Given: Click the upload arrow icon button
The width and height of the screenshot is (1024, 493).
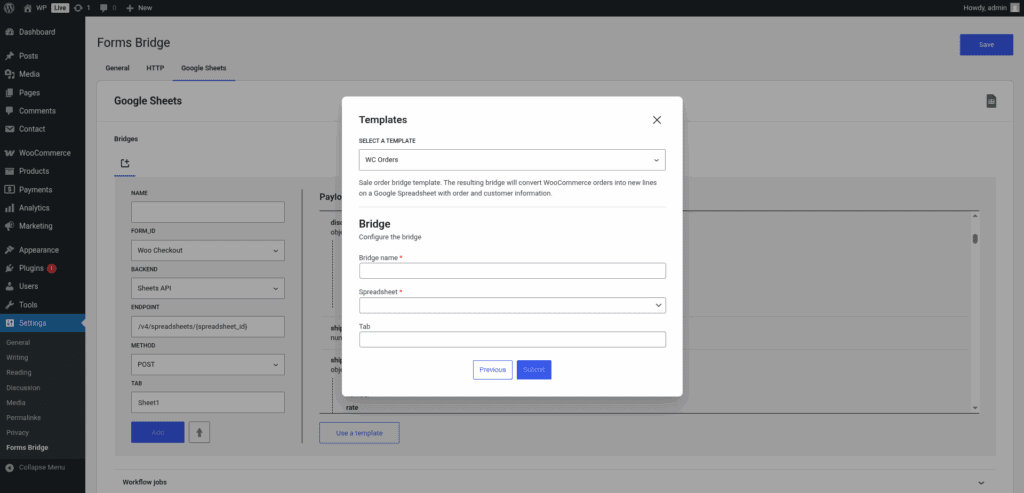Looking at the screenshot, I should (199, 432).
